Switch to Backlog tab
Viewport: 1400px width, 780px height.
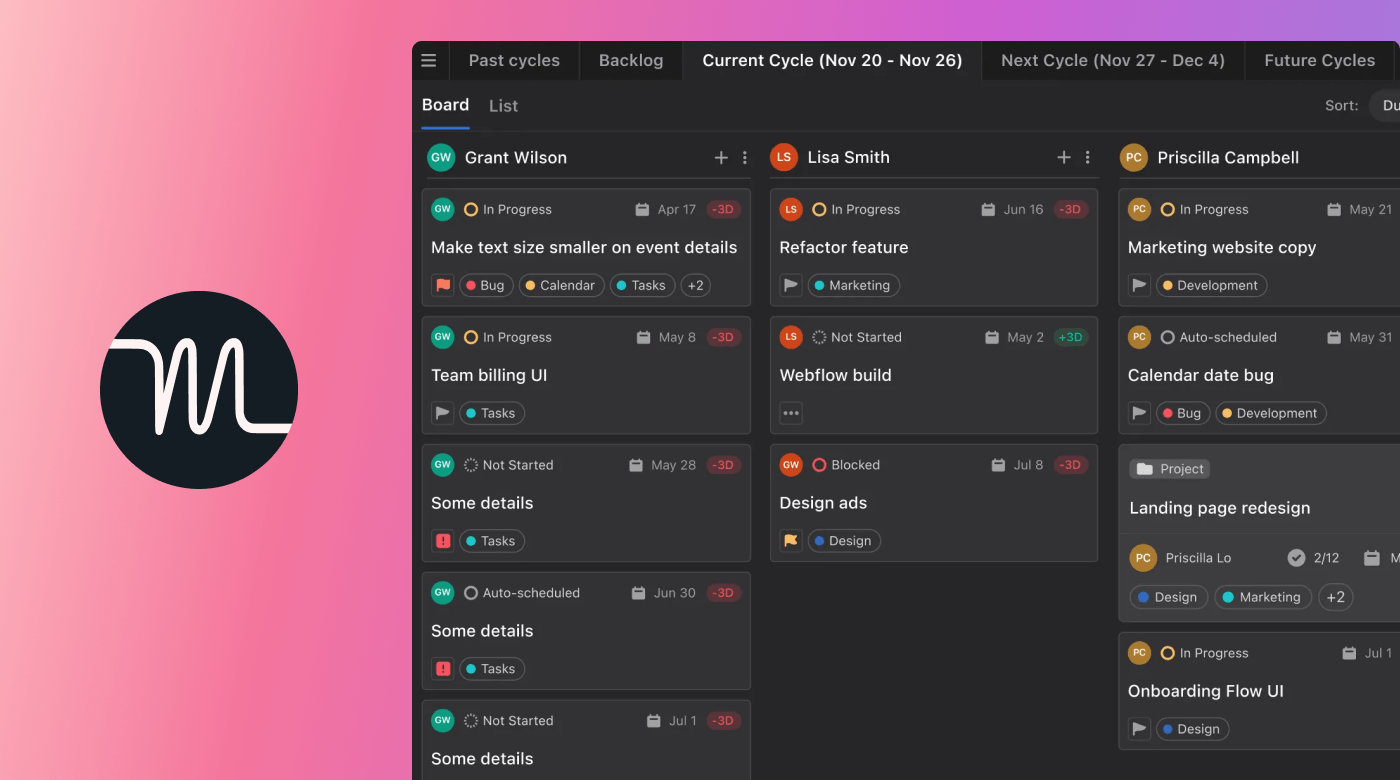[631, 60]
